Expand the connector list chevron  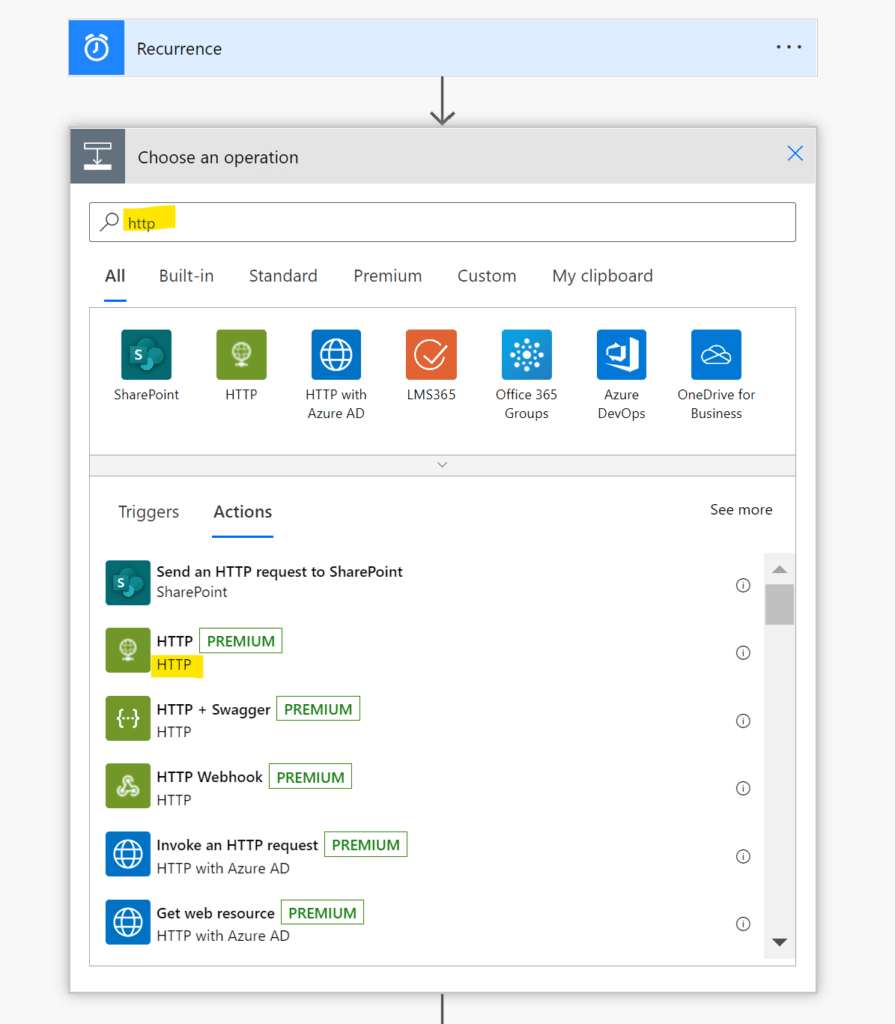[x=442, y=465]
